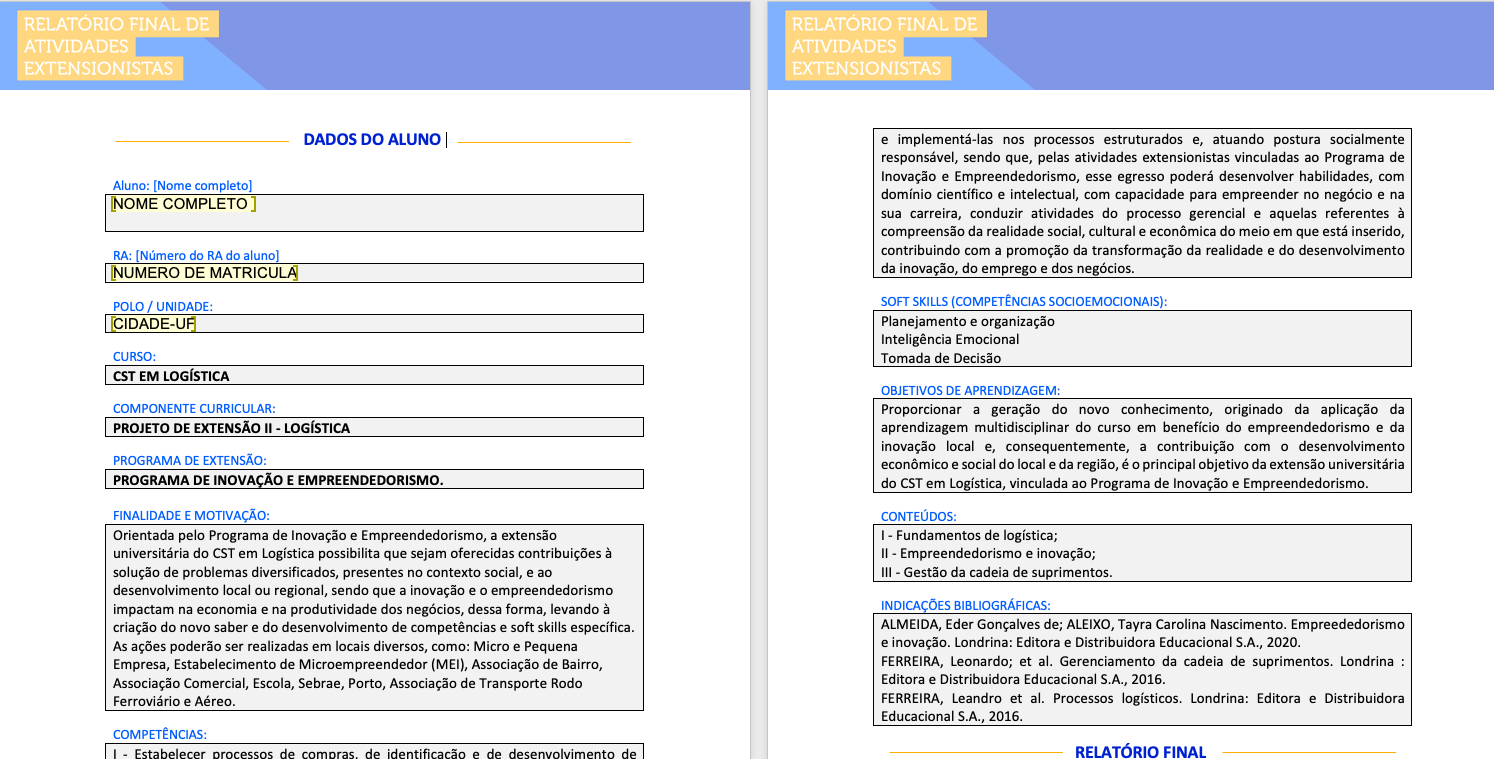Select the NUMERO DE MATRICULA field

coord(374,273)
